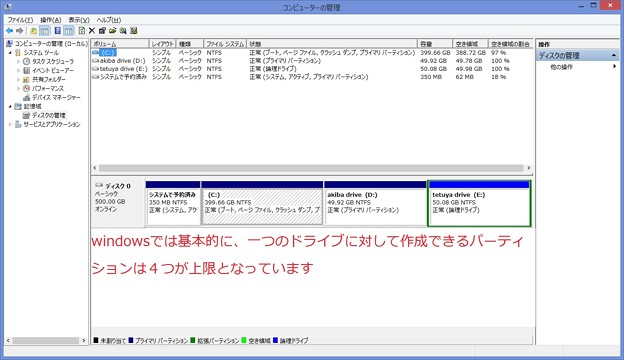The height and width of the screenshot is (360, 624).
Task: Open the 操作(A) menu
Action: 51,20
